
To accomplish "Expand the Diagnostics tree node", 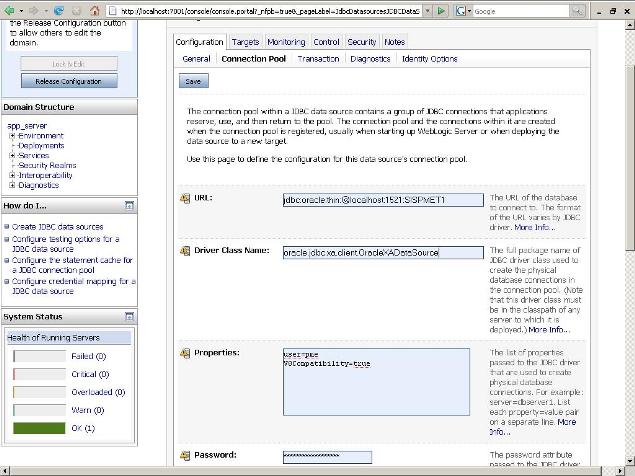I will (12, 185).
